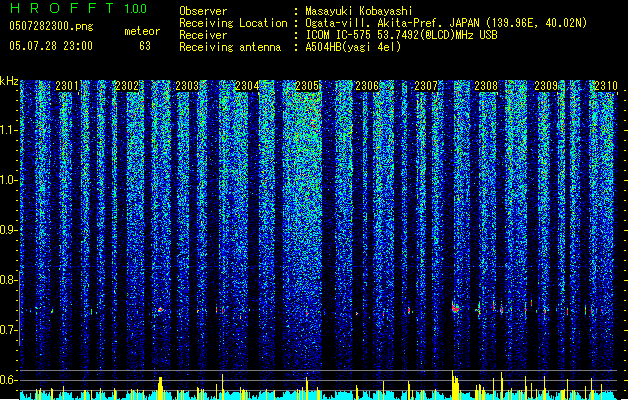Click the HROFFT title text

tap(61, 8)
